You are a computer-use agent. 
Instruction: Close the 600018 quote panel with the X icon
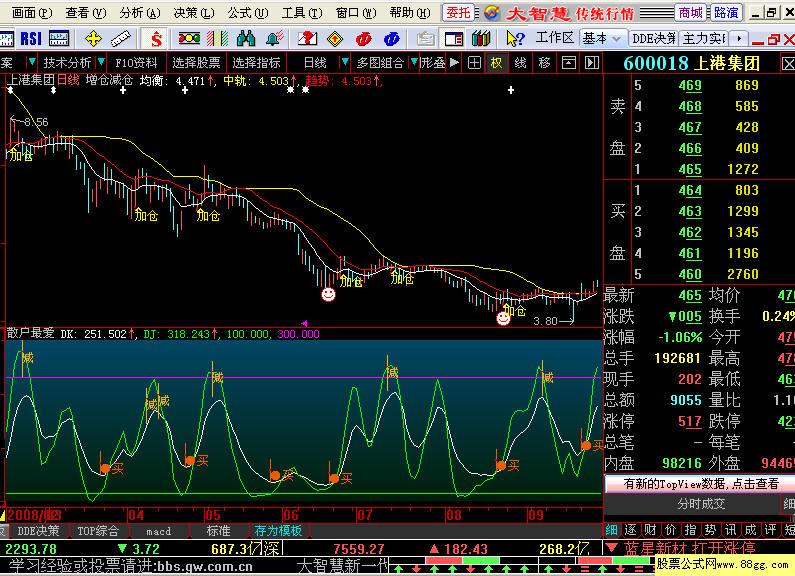point(787,63)
